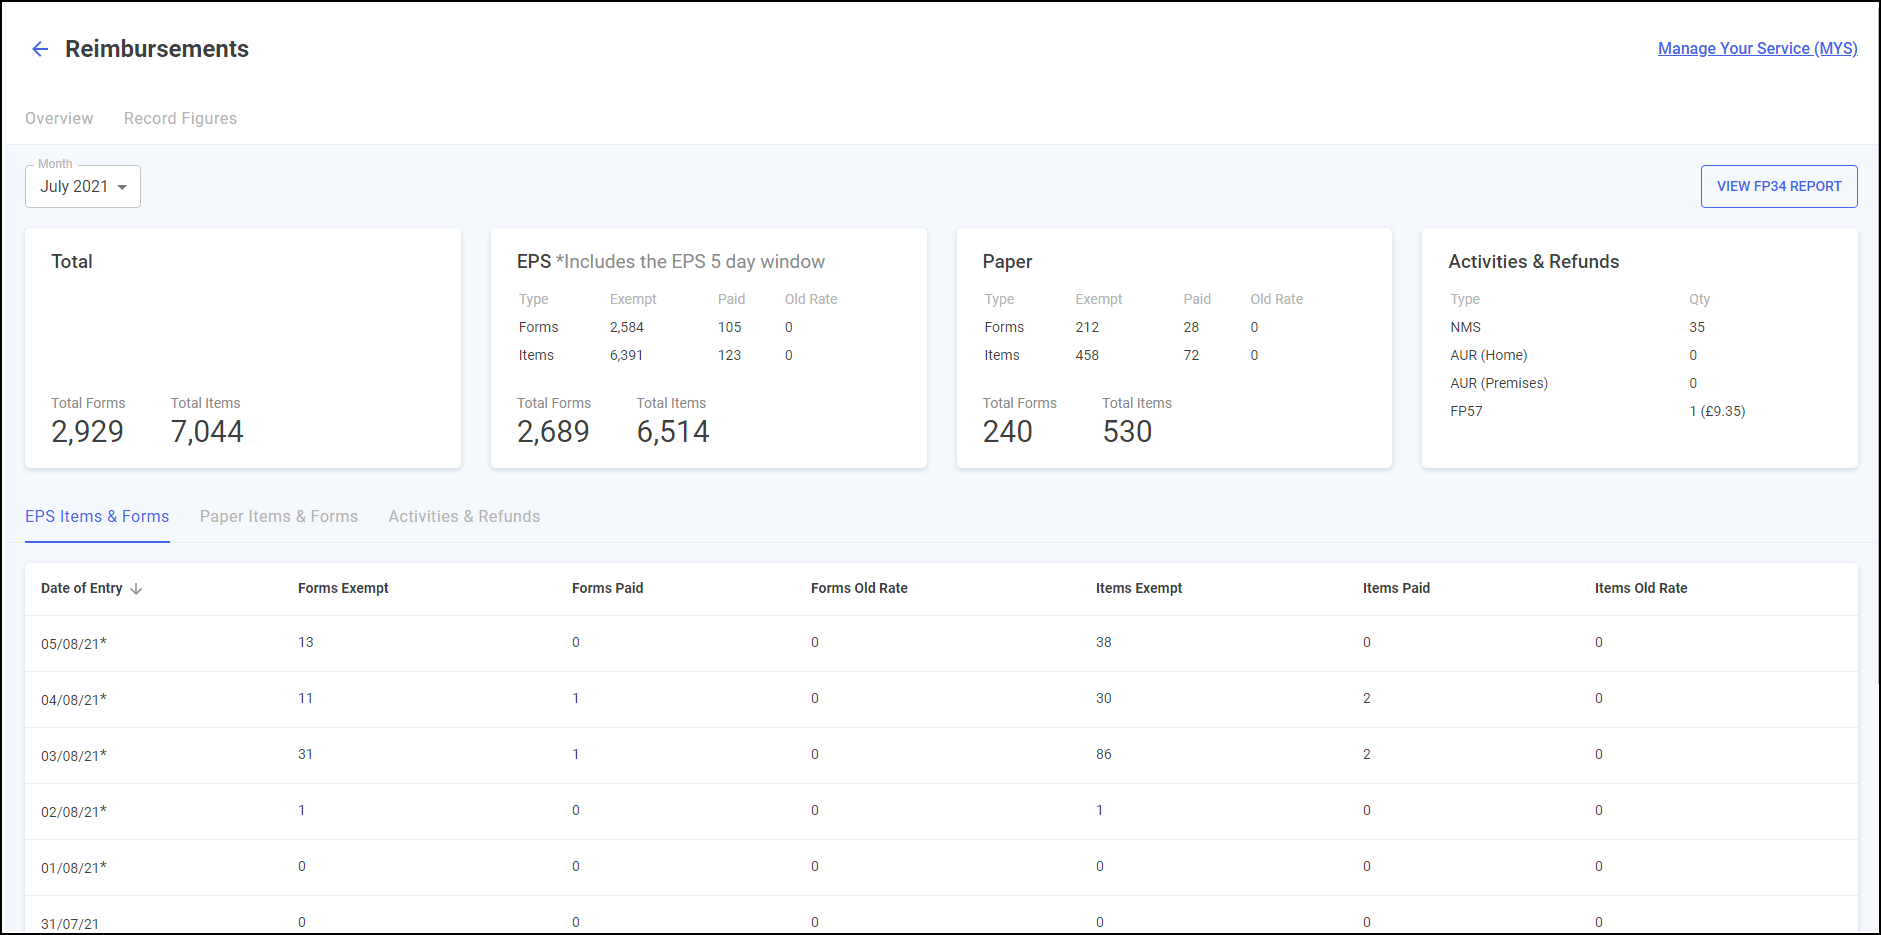Open the Manage Your Service (MYS) link
This screenshot has height=935, width=1881.
coord(1757,48)
